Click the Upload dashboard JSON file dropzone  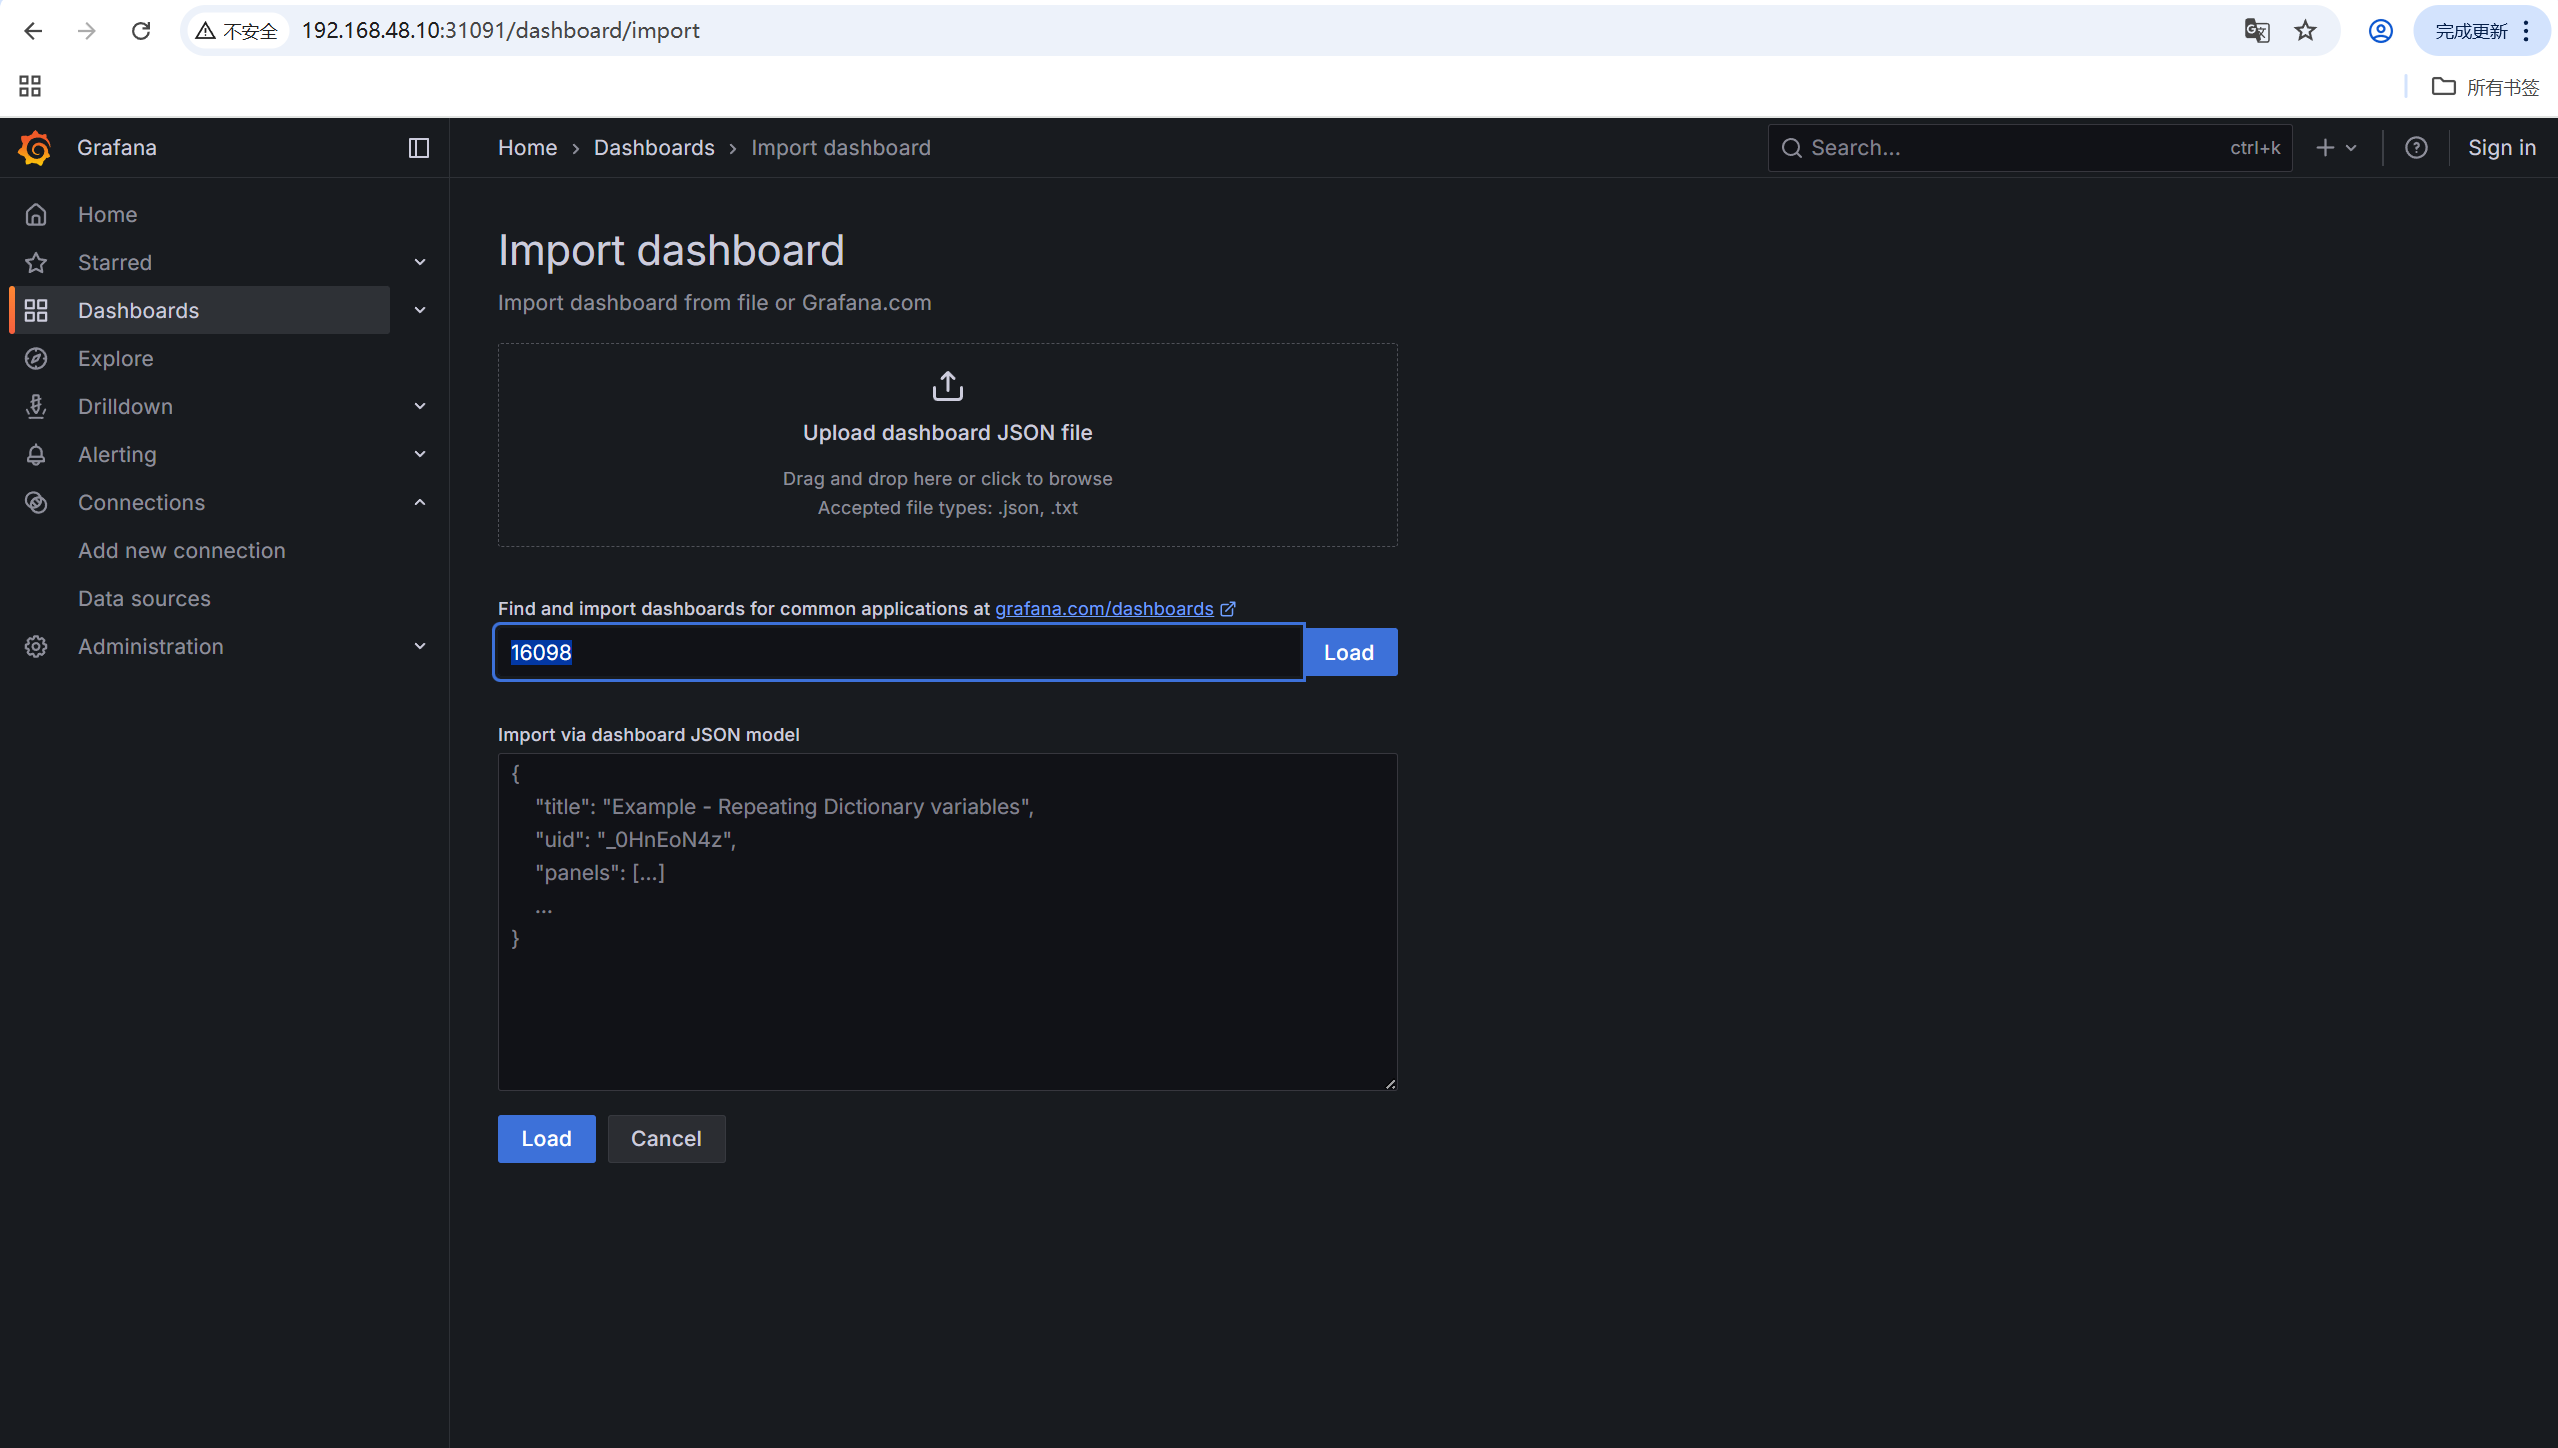(947, 445)
